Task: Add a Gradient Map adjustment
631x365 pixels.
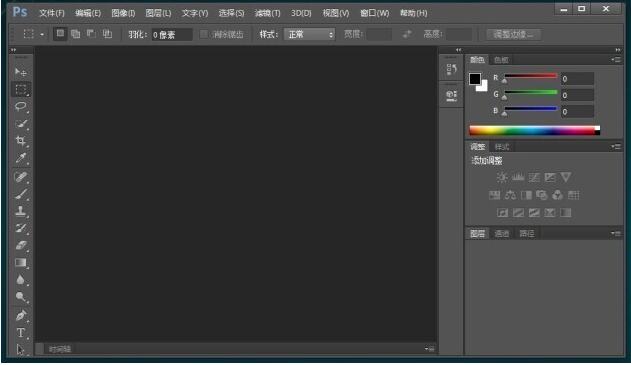Action: [x=565, y=212]
